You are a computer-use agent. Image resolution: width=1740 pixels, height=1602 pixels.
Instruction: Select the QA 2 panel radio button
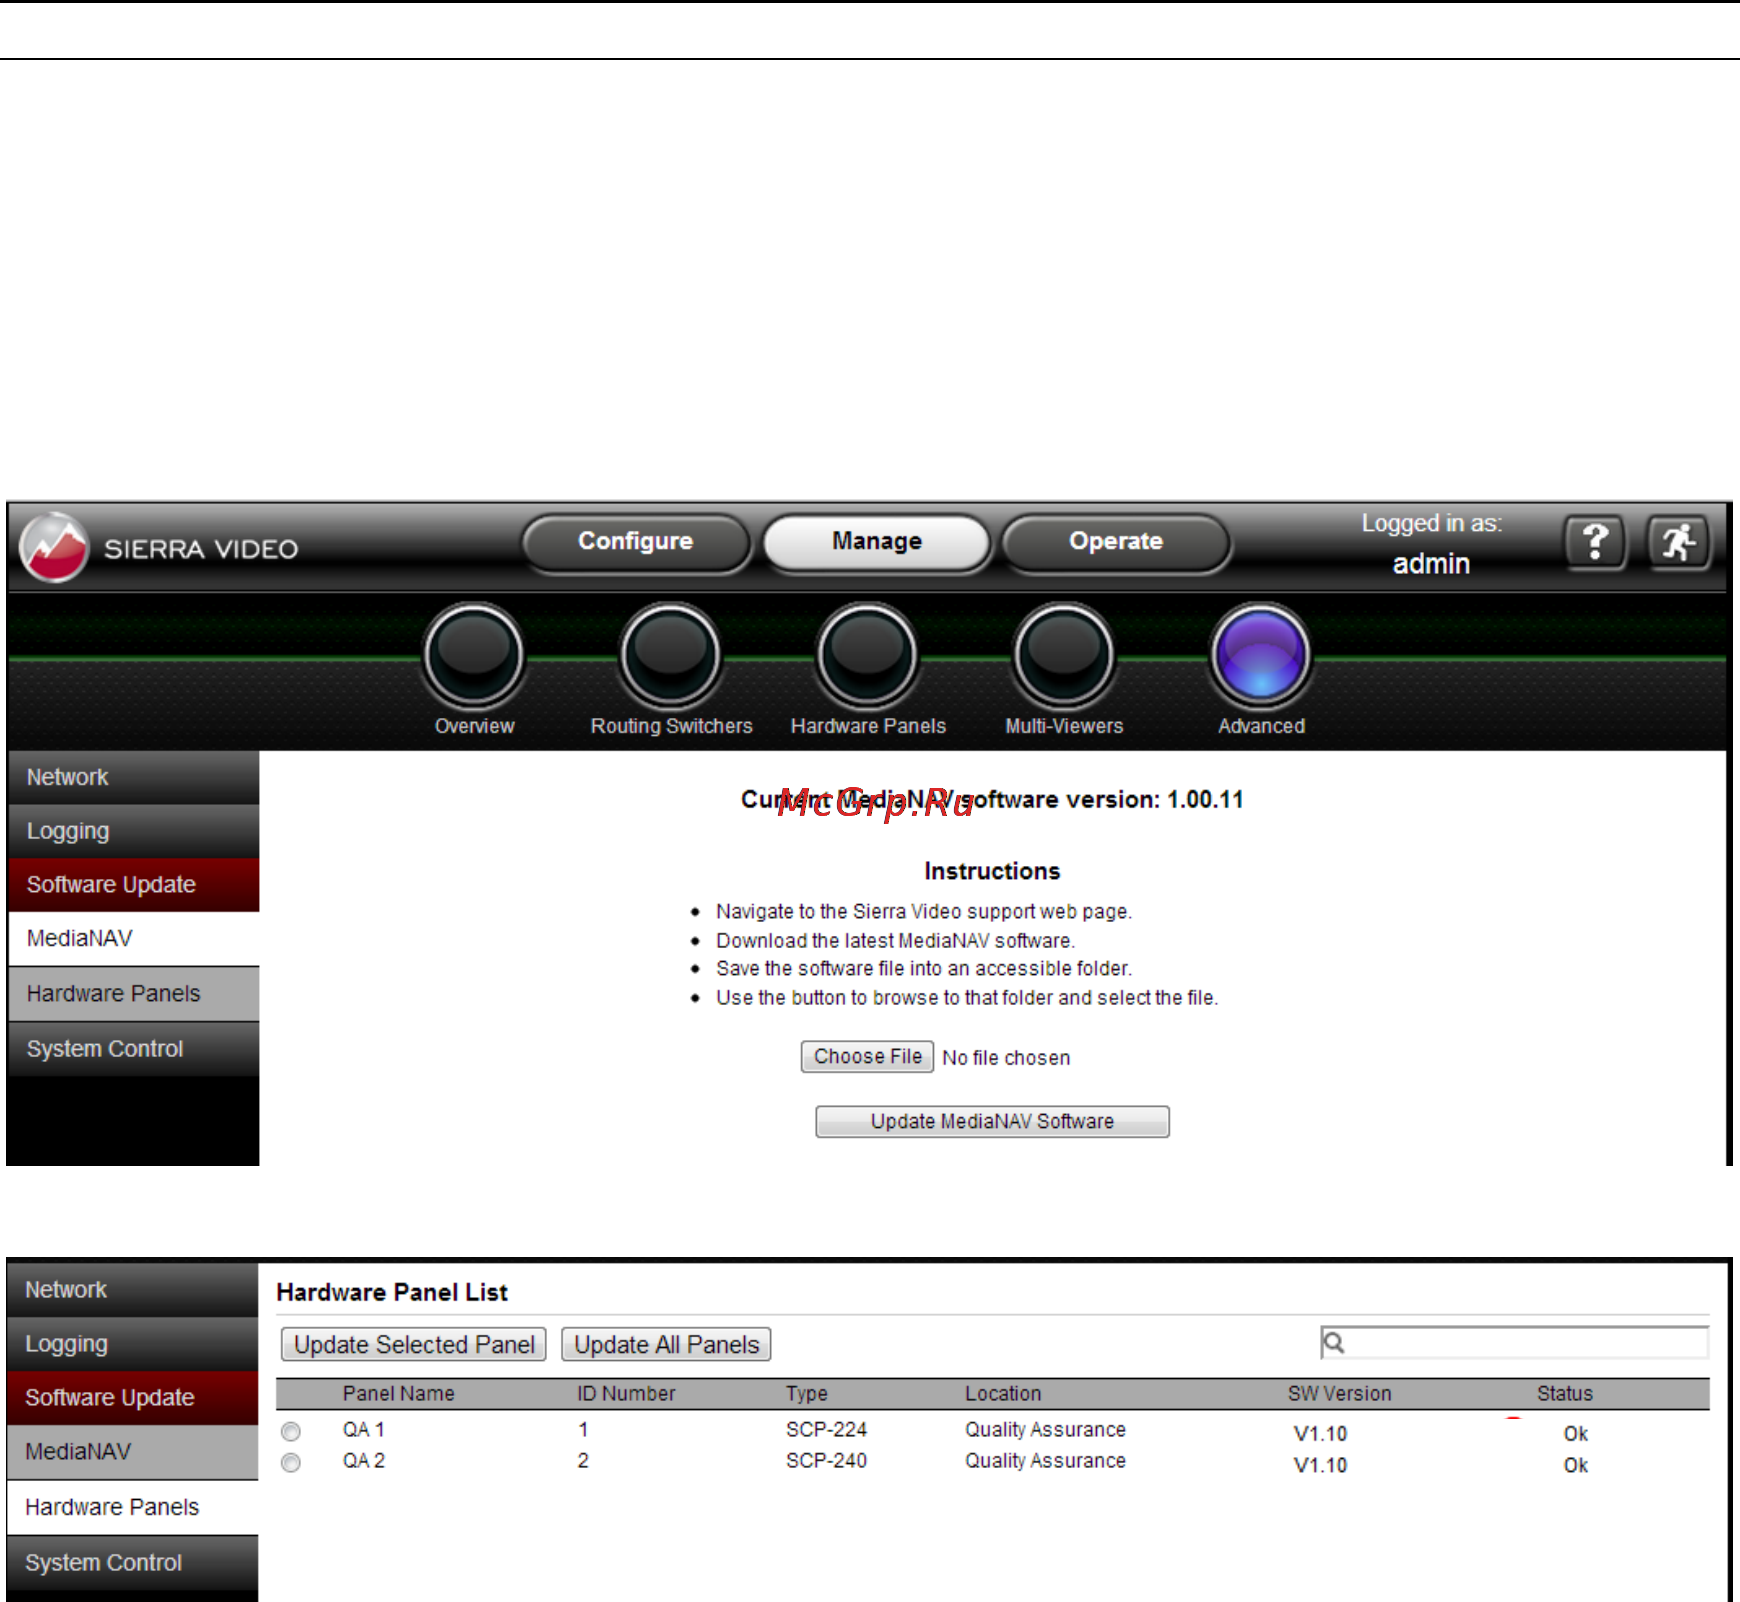[291, 1463]
